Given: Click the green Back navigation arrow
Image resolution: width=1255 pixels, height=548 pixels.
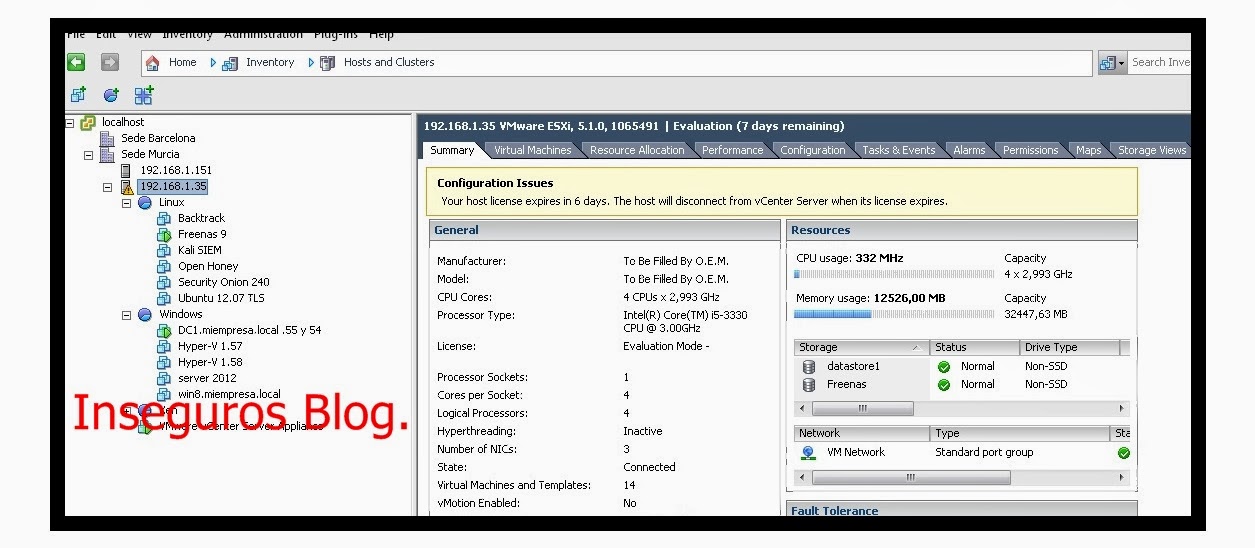Looking at the screenshot, I should (x=76, y=62).
